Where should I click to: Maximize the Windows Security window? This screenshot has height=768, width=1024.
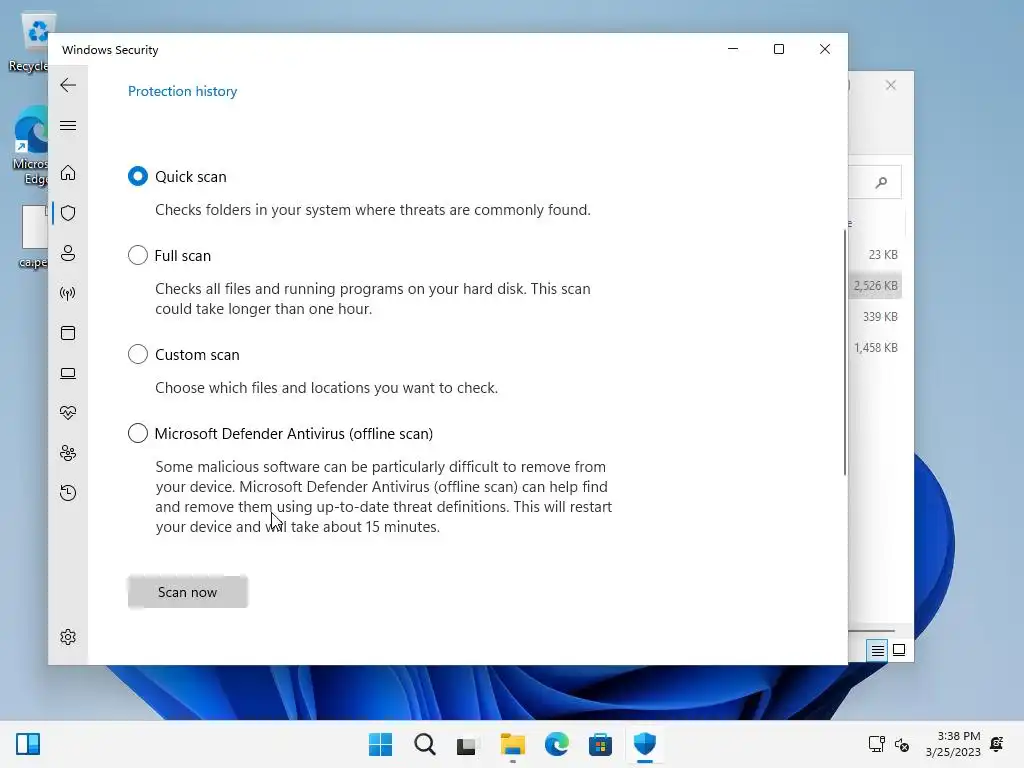[x=778, y=50]
